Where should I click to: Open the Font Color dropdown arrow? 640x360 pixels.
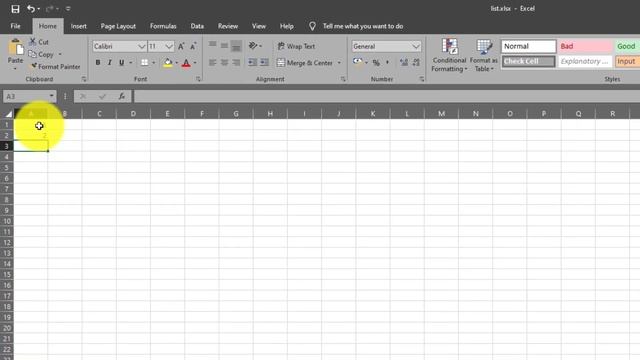(195, 62)
